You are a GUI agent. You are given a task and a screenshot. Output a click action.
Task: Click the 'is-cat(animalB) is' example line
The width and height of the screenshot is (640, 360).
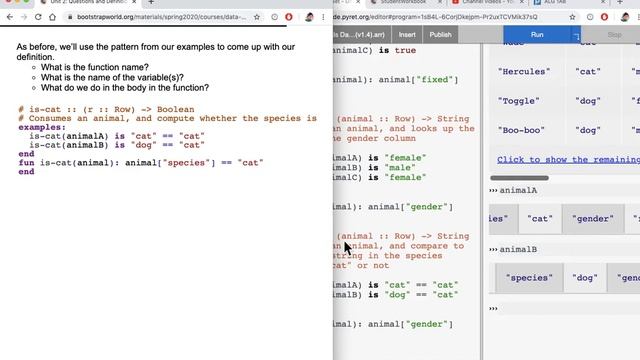(x=116, y=145)
